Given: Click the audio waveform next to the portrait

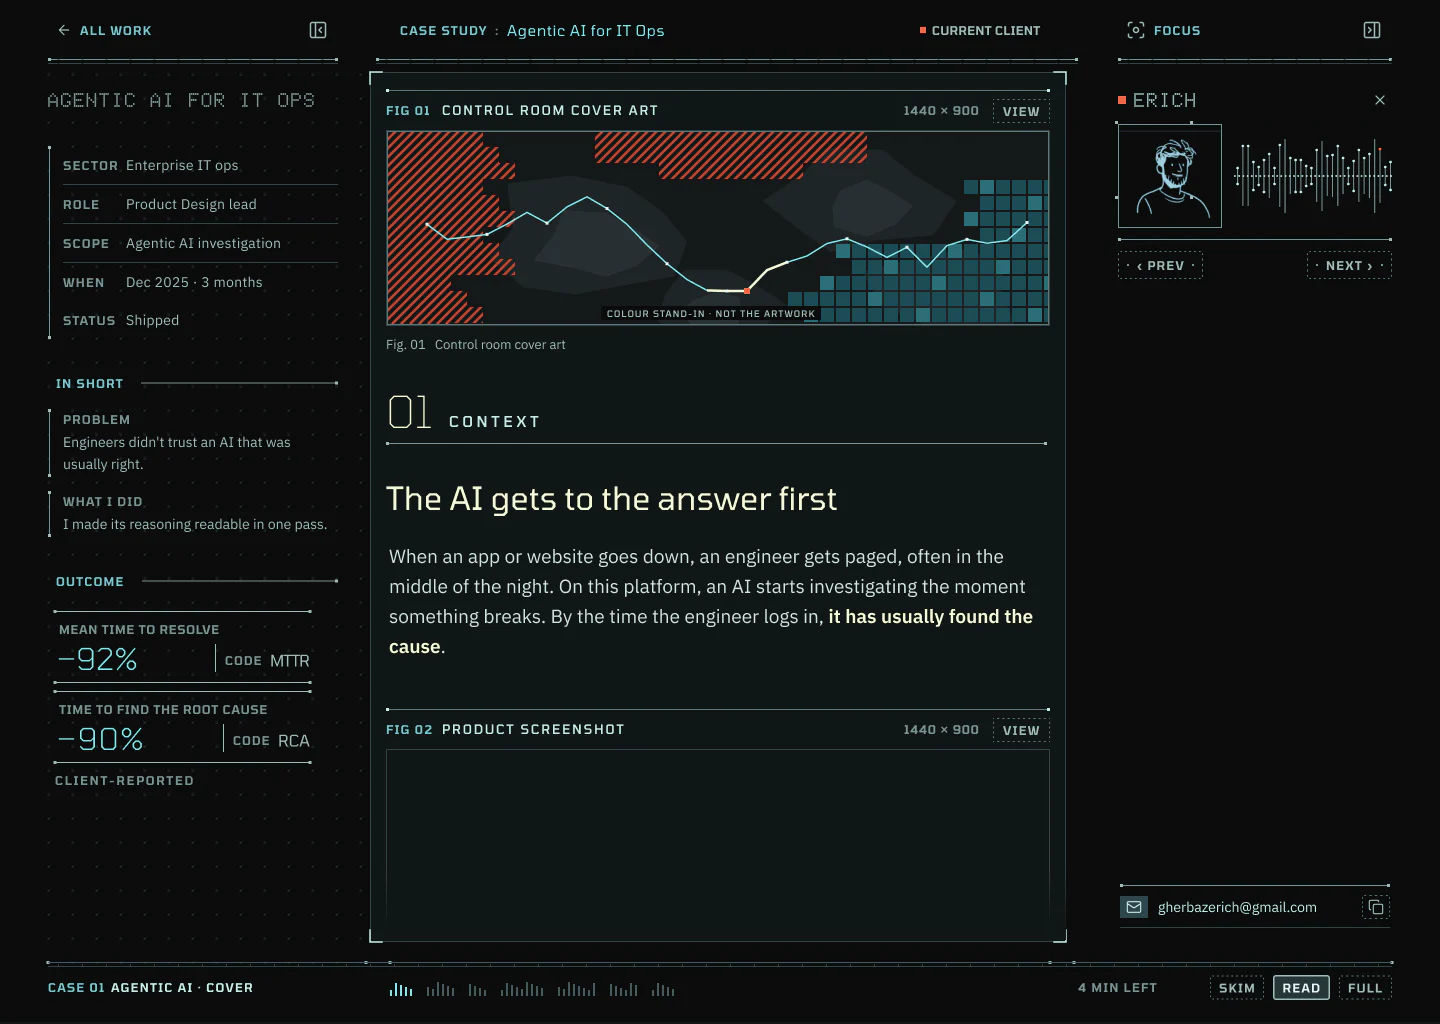Looking at the screenshot, I should coord(1313,176).
